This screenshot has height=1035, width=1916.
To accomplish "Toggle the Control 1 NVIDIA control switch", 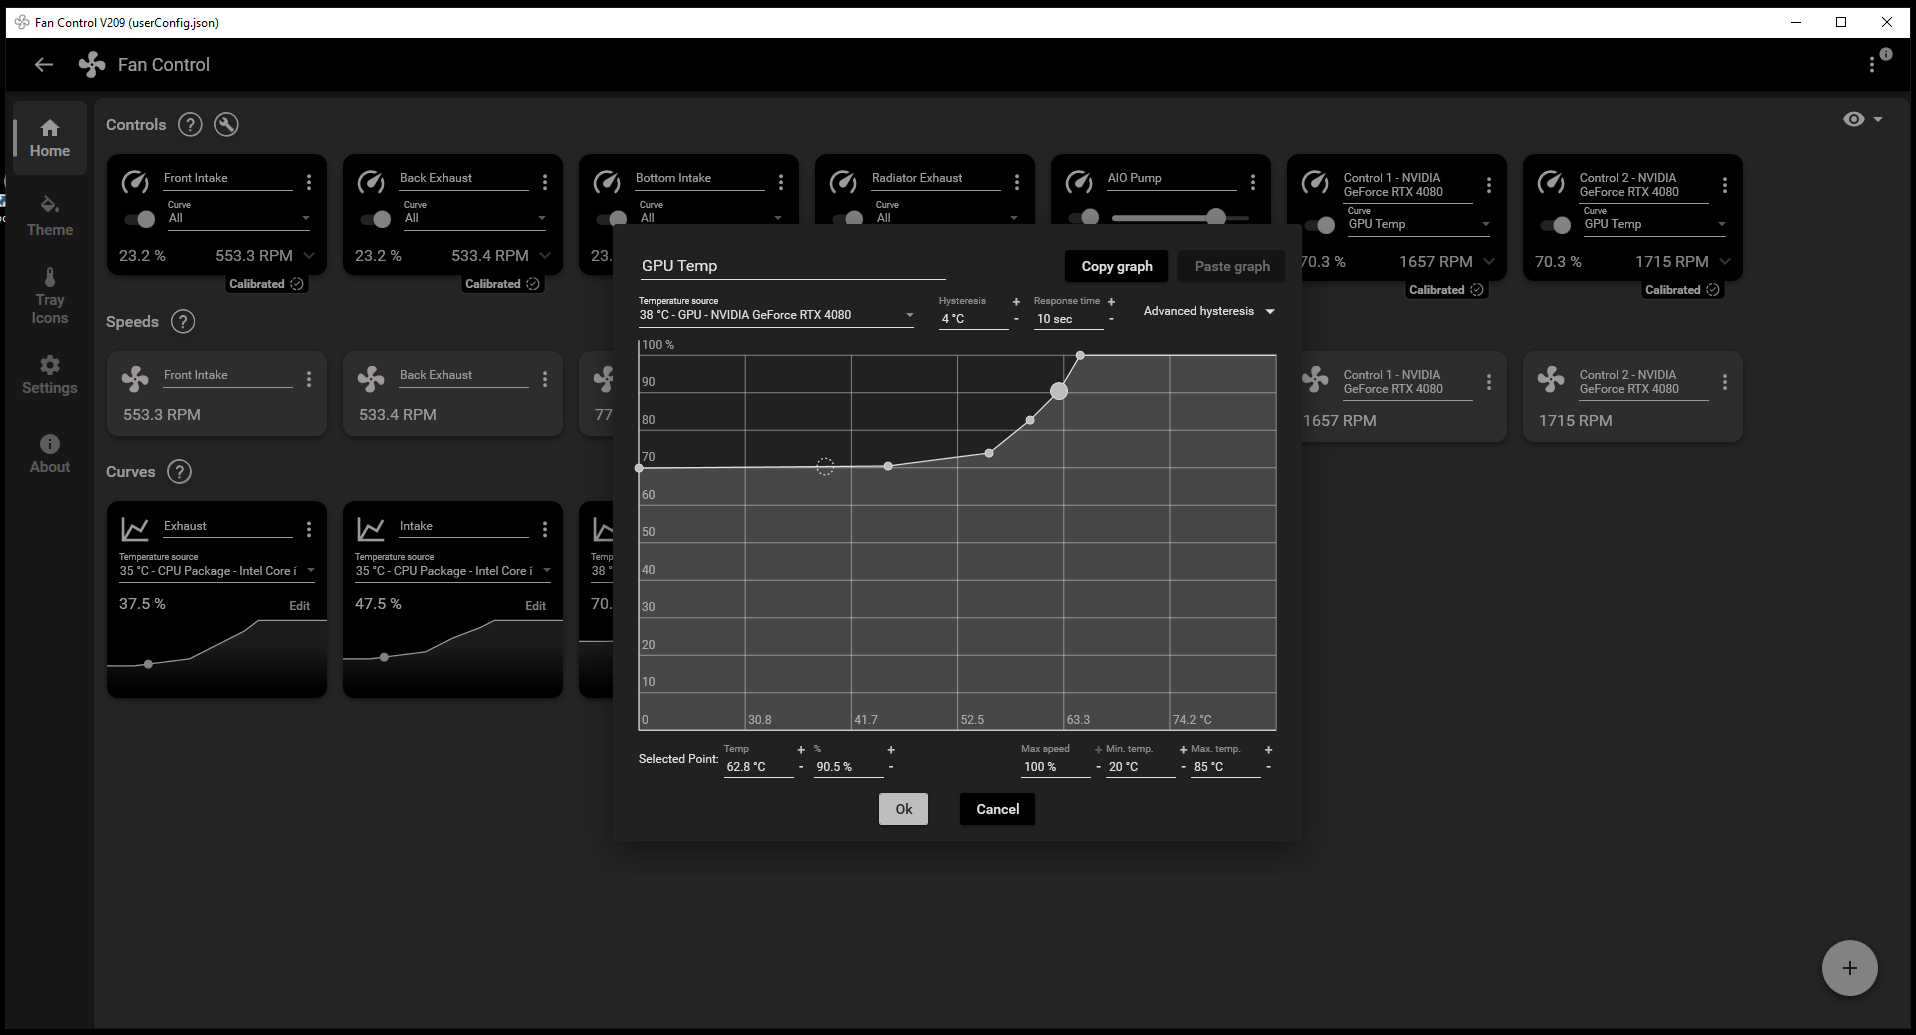I will tap(1320, 225).
